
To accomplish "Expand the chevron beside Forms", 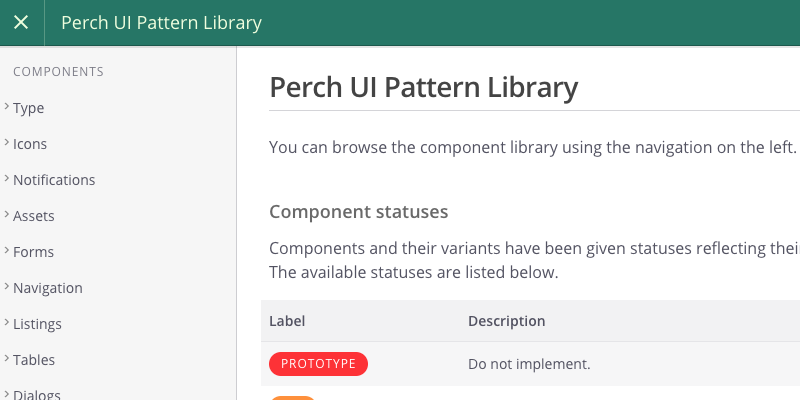I will click(x=7, y=250).
